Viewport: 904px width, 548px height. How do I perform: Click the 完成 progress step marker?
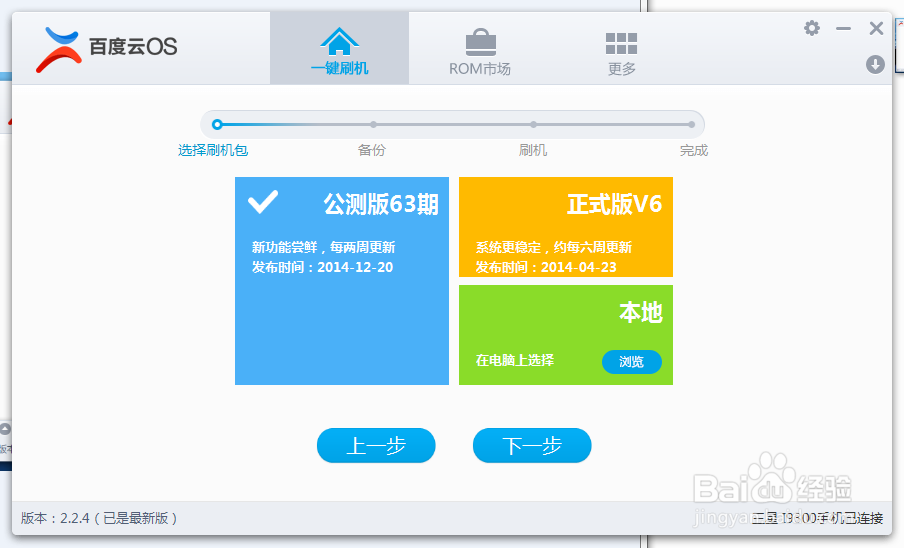(691, 124)
